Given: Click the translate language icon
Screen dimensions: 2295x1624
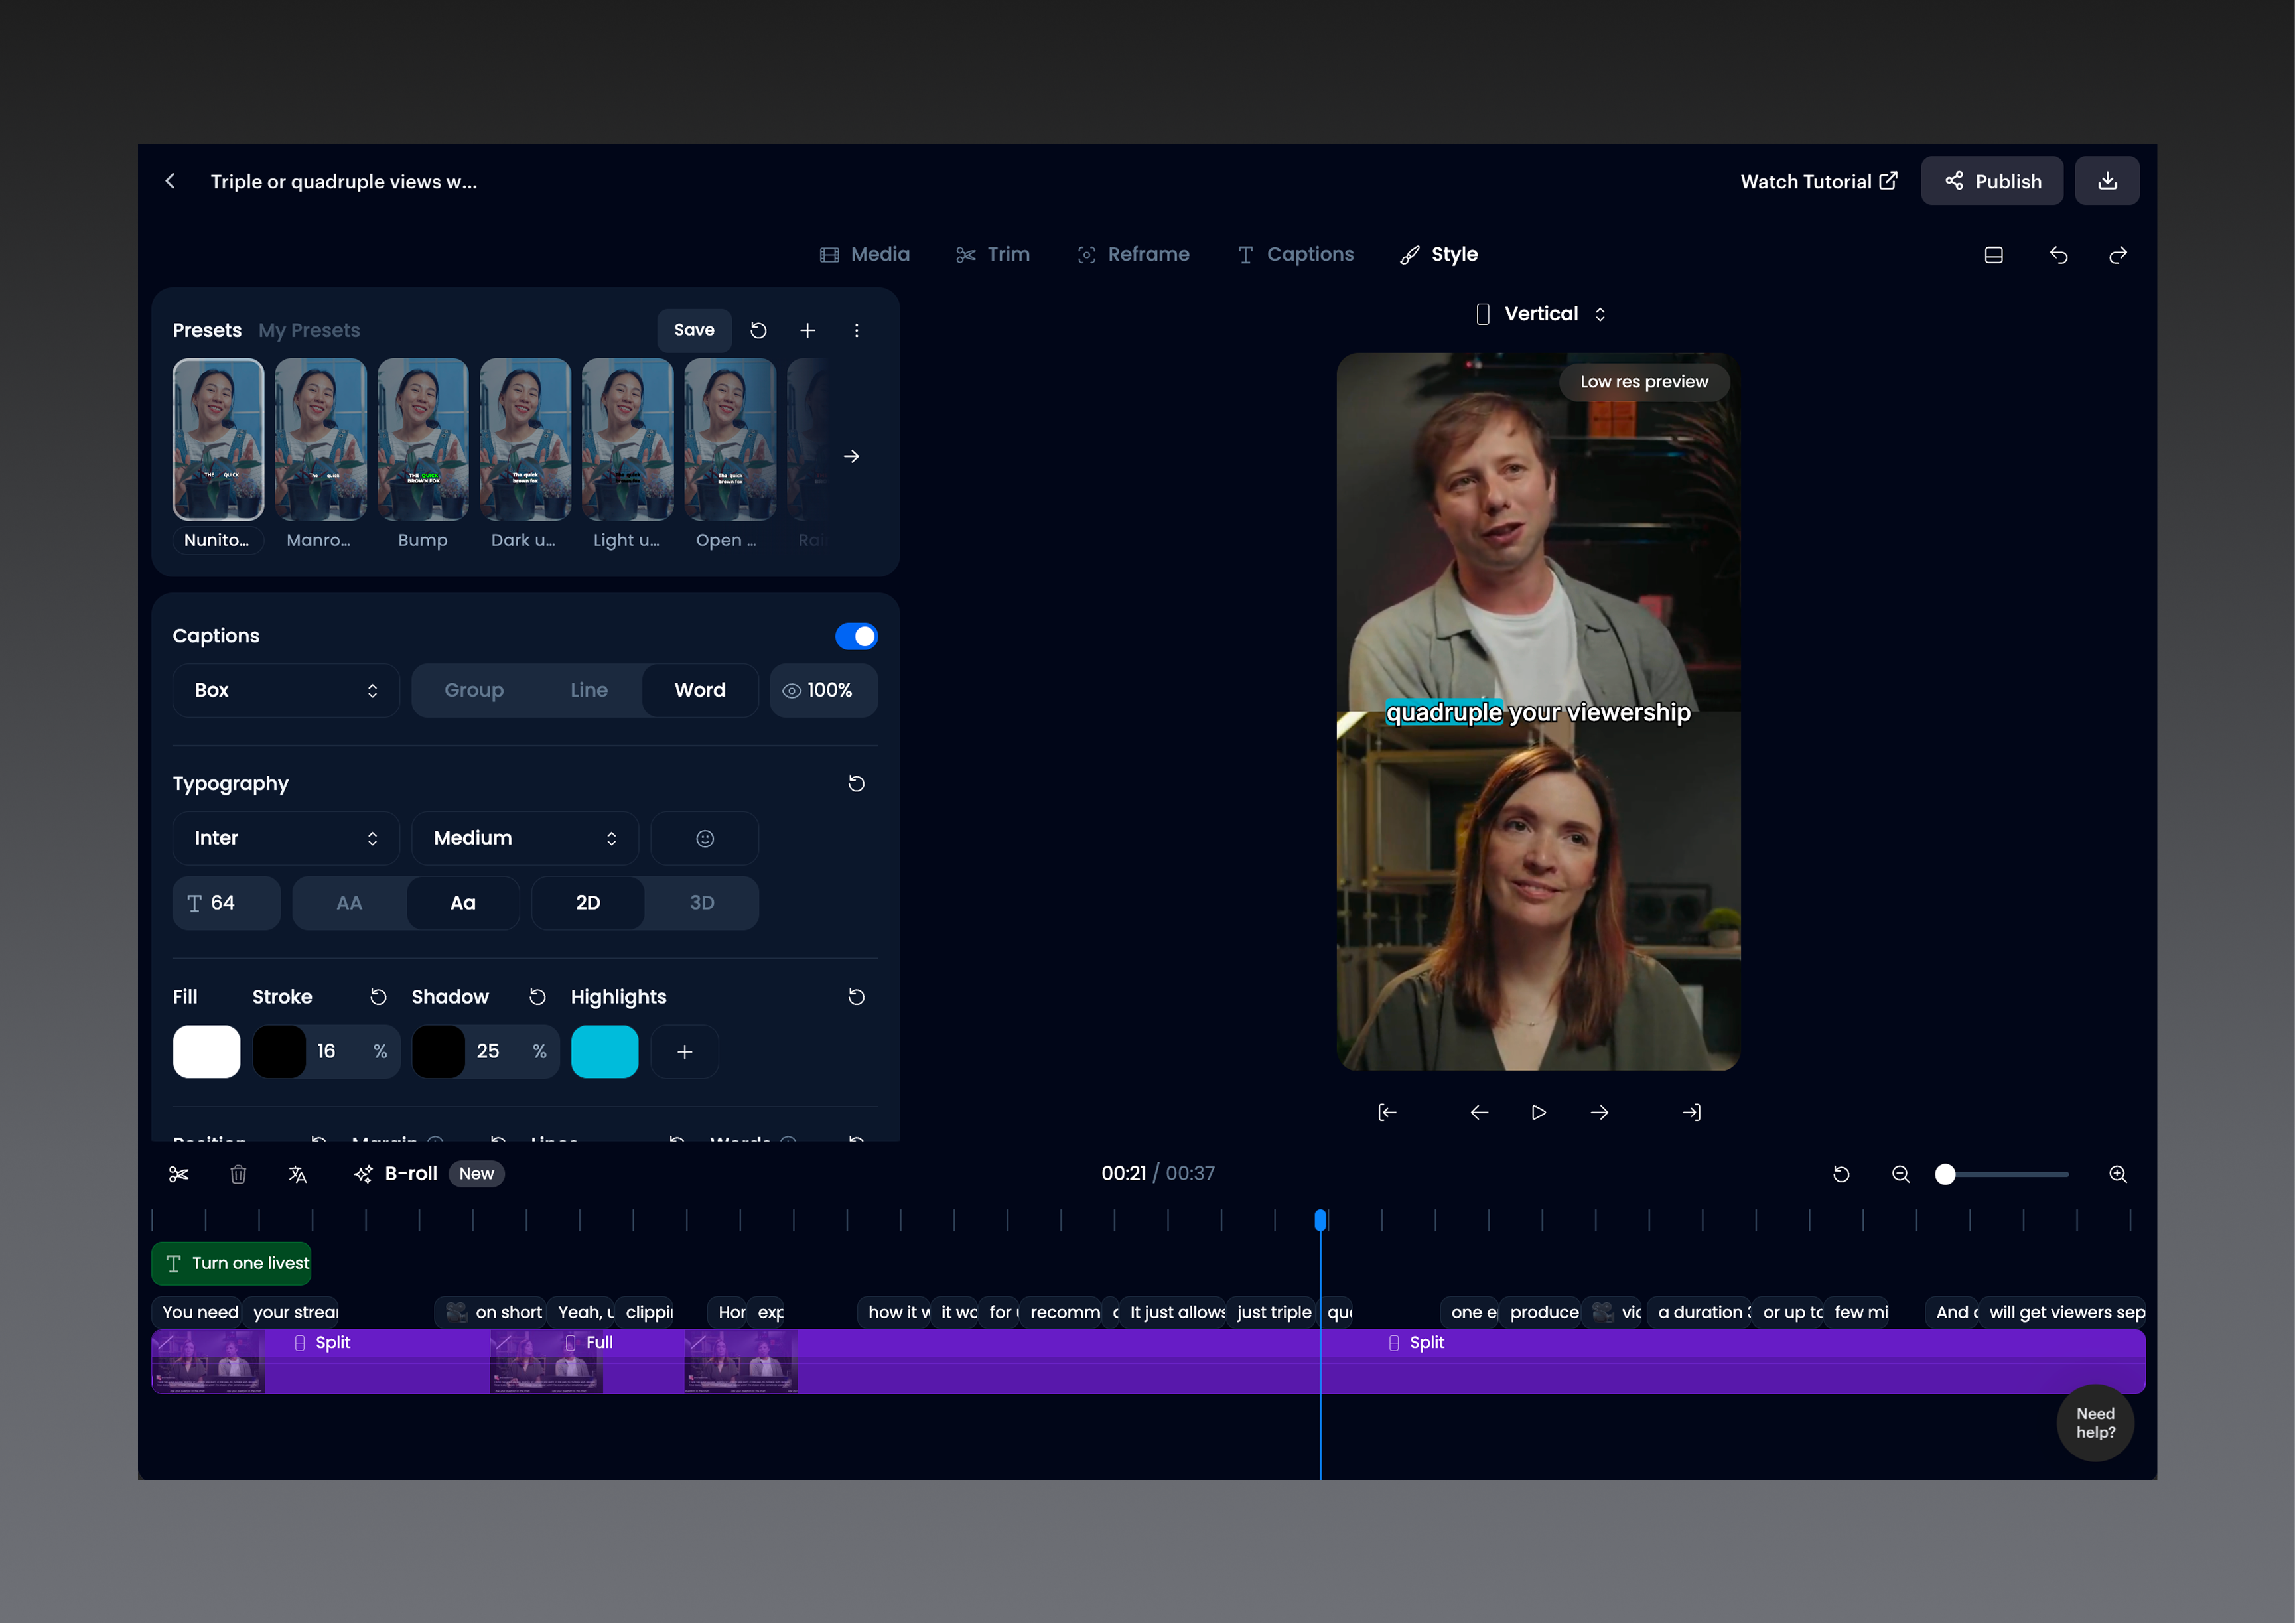Looking at the screenshot, I should click(297, 1174).
